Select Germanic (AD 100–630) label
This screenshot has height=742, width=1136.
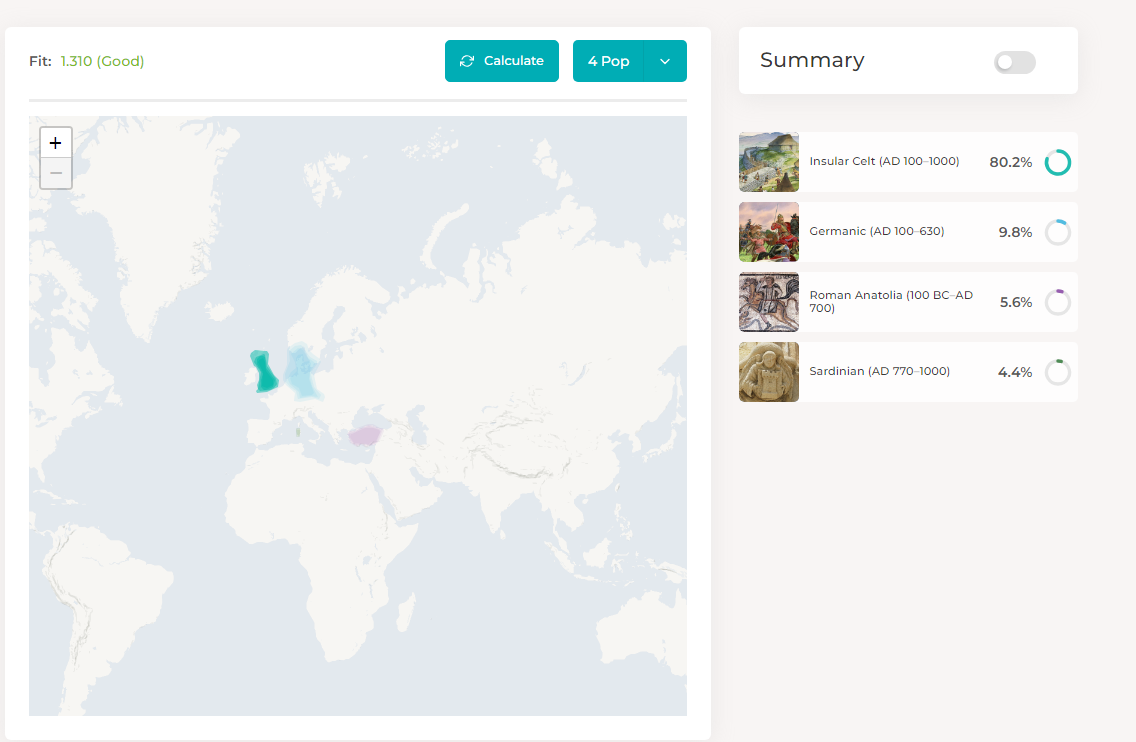pos(877,231)
